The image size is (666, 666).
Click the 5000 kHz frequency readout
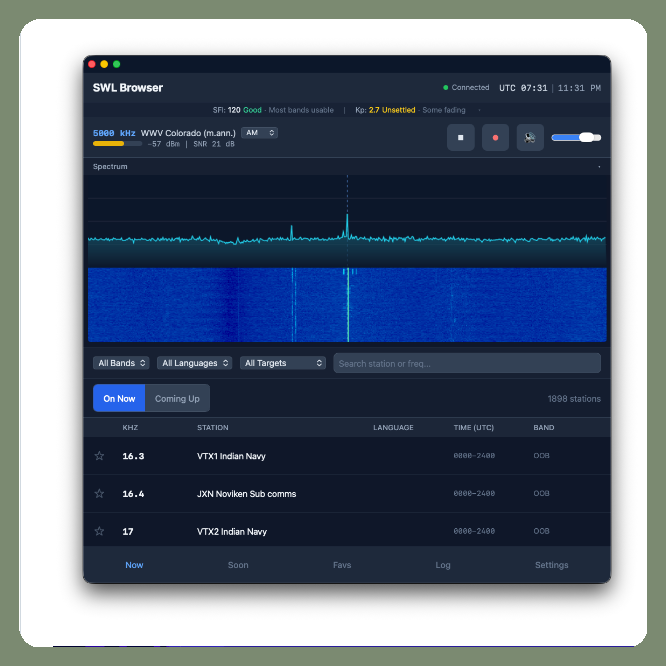click(114, 133)
